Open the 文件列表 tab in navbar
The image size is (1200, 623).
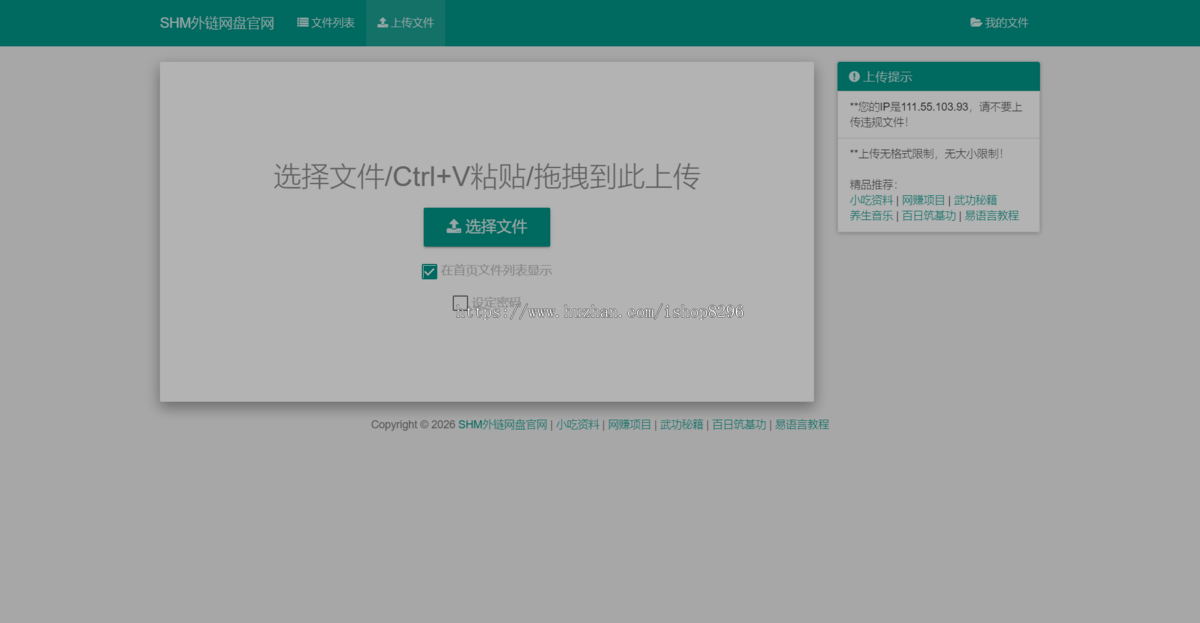coord(326,23)
